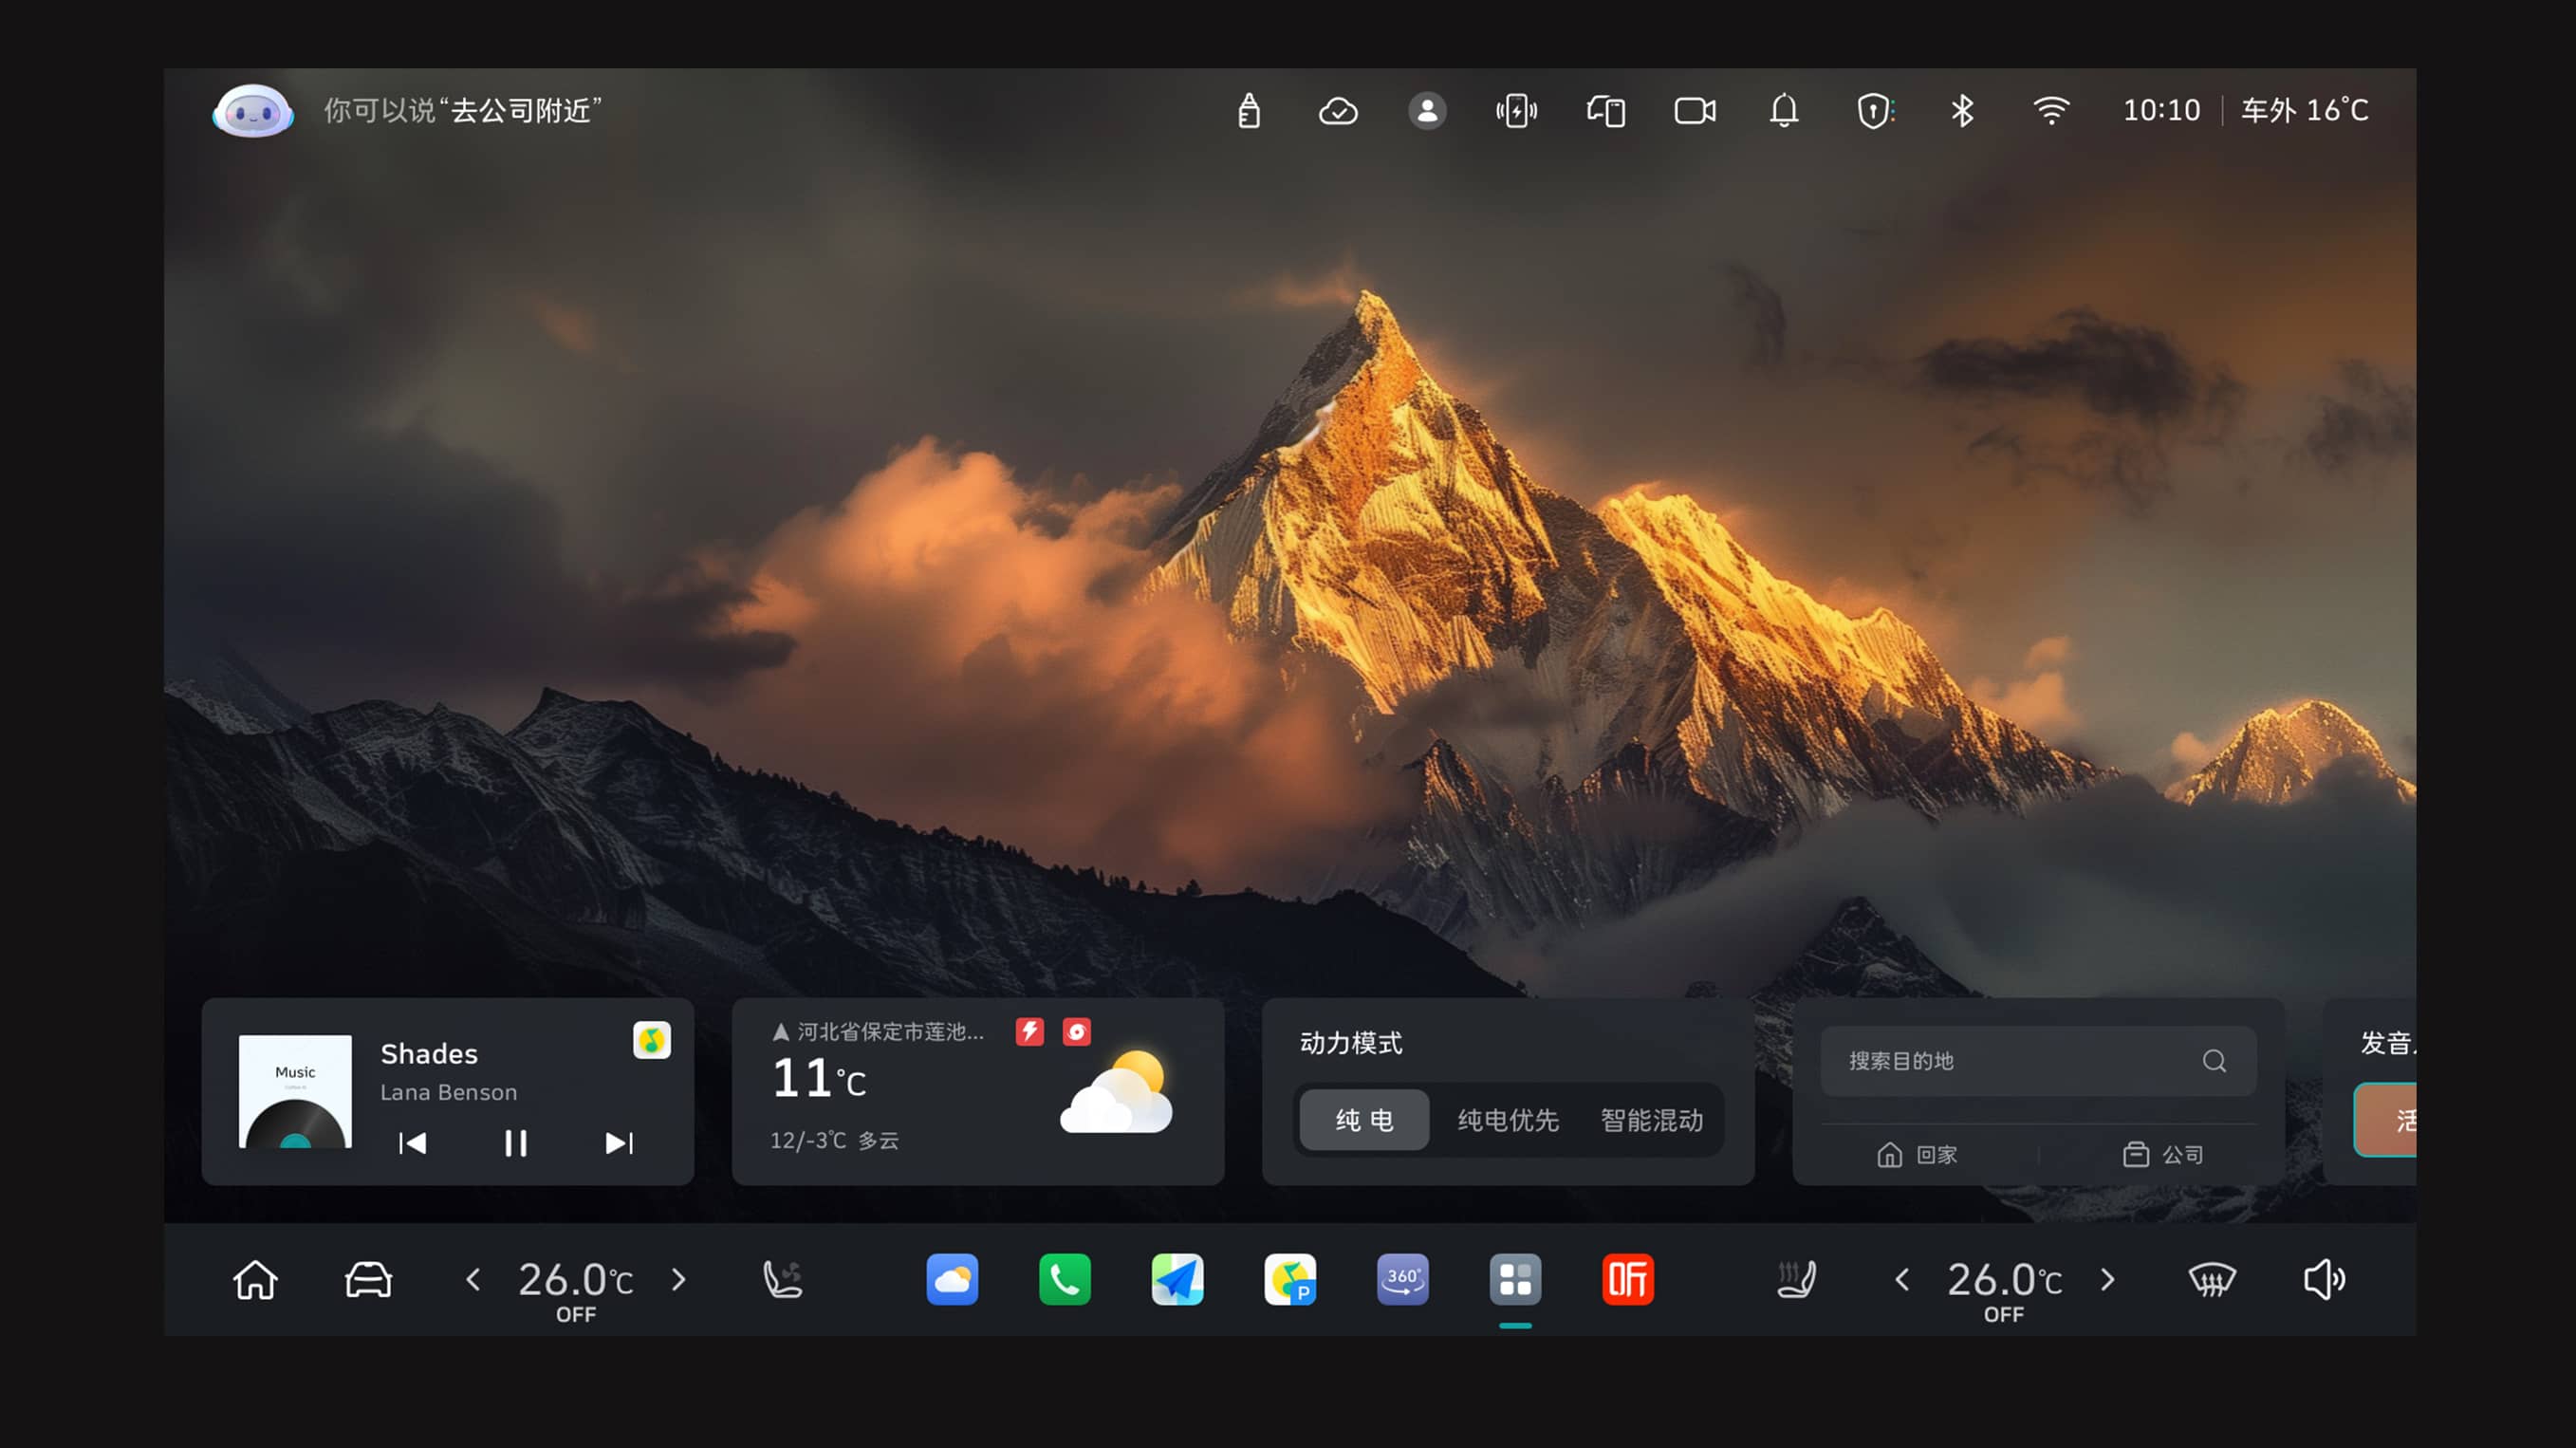Viewport: 2576px width, 1448px height.
Task: Decrease passenger temperature with left chevron
Action: tap(1902, 1279)
